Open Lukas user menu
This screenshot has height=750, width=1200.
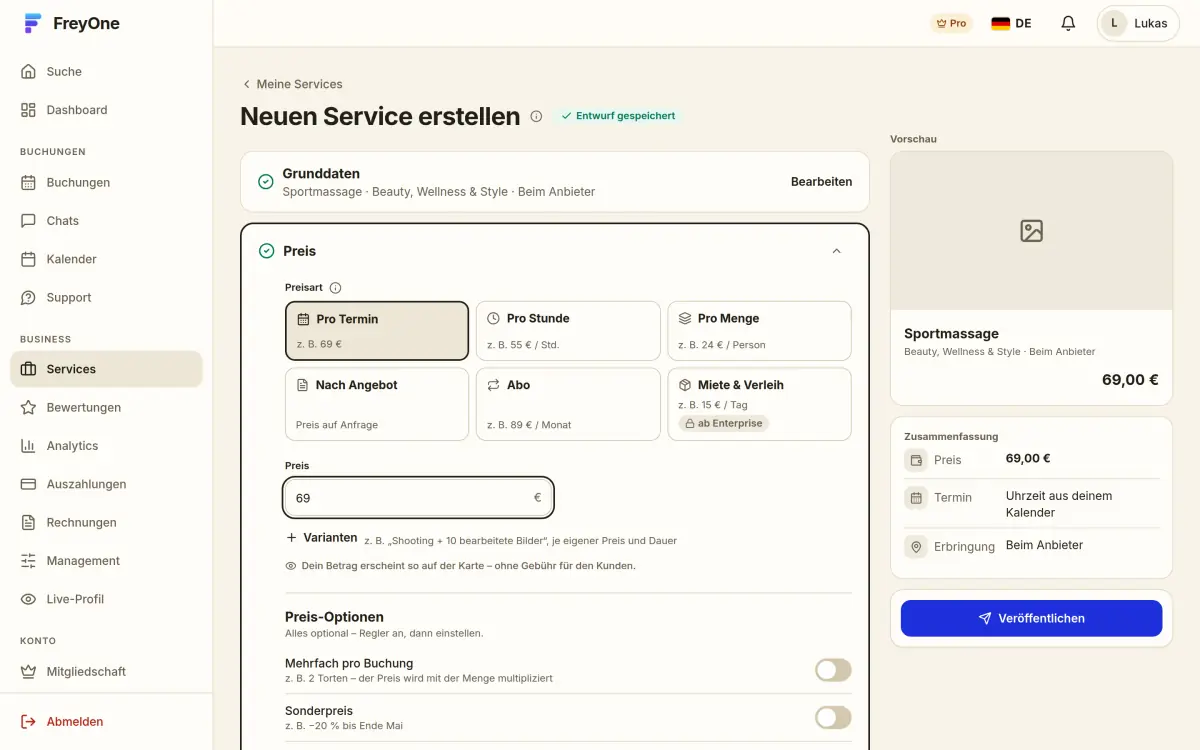[1138, 23]
